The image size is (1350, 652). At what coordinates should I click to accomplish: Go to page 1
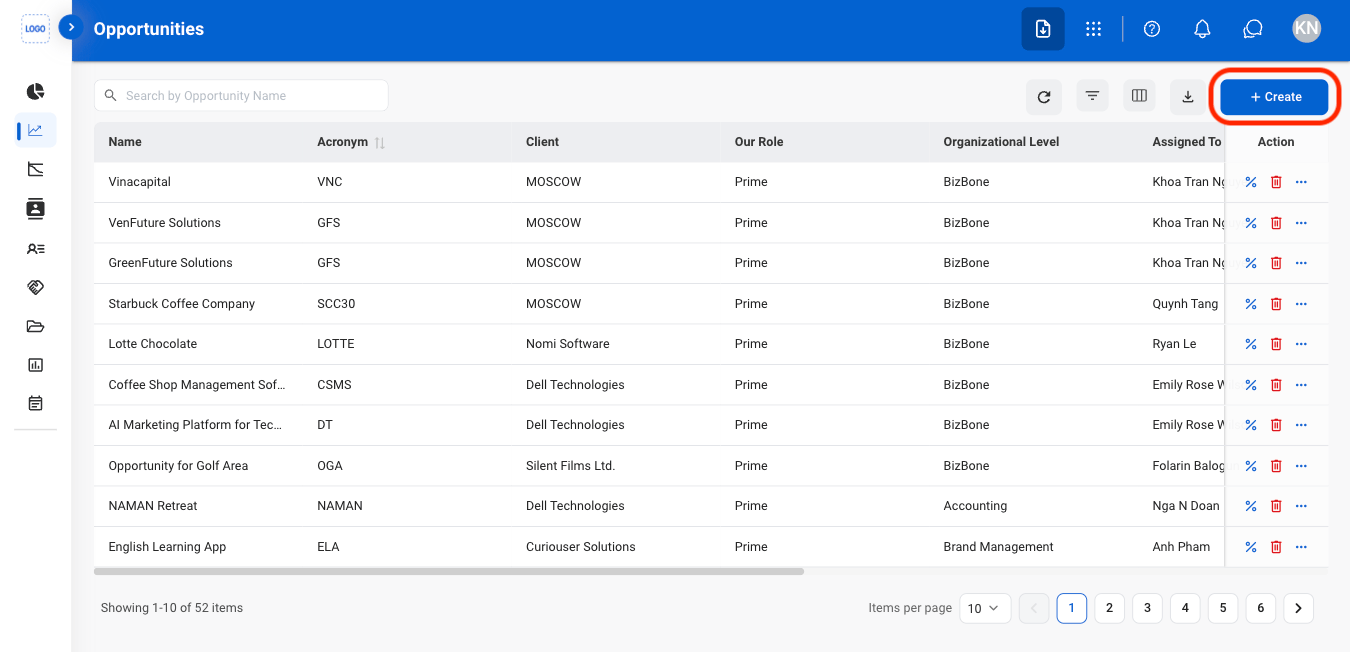tap(1071, 608)
